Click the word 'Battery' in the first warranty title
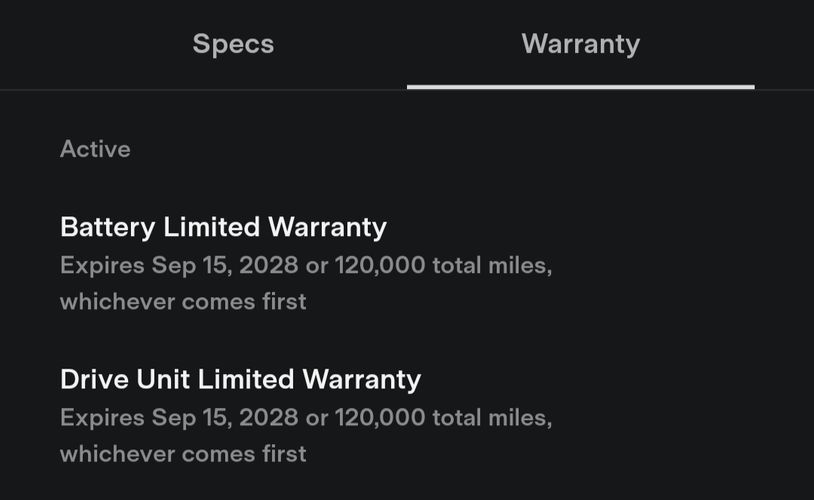 (107, 227)
